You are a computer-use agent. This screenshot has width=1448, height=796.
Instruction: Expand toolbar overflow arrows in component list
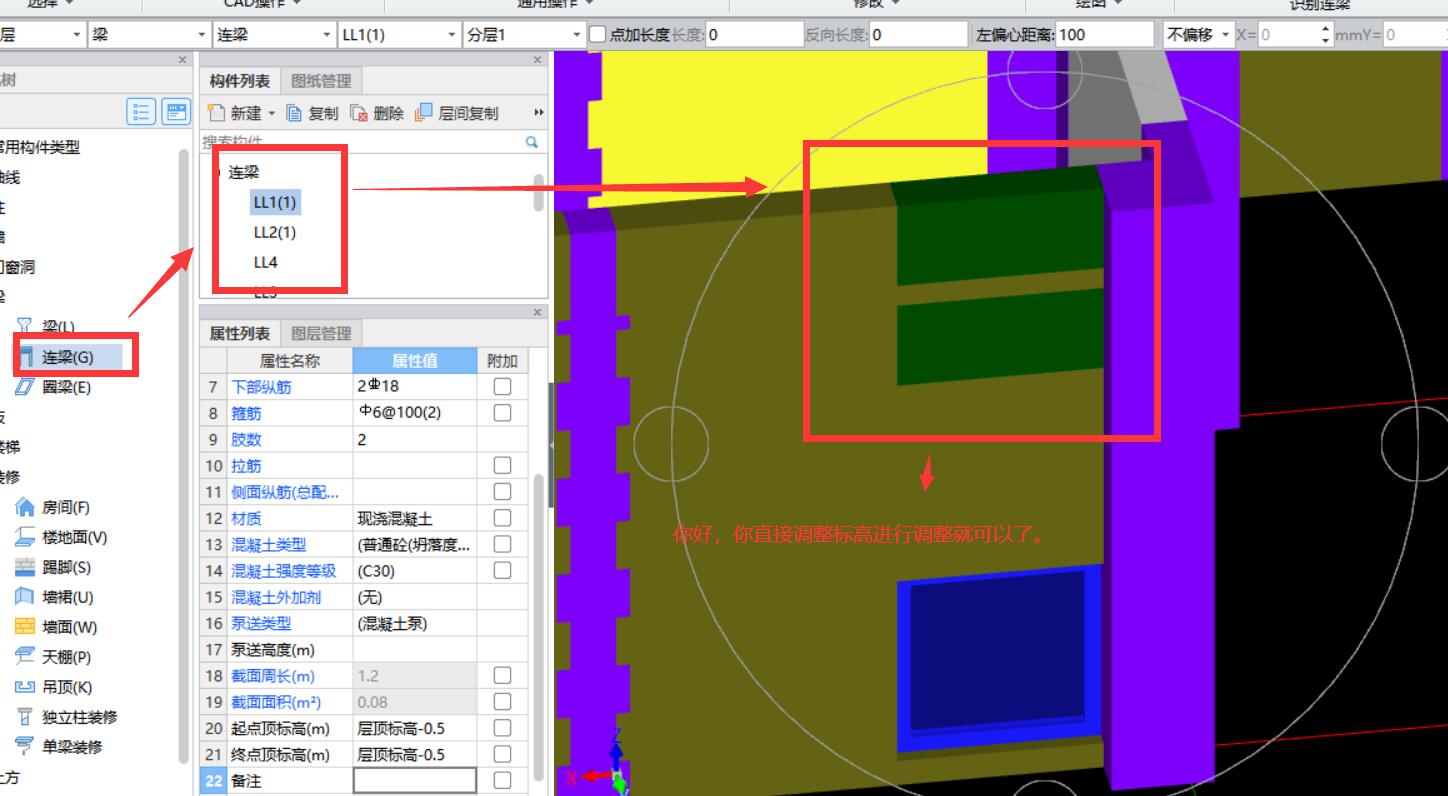539,113
